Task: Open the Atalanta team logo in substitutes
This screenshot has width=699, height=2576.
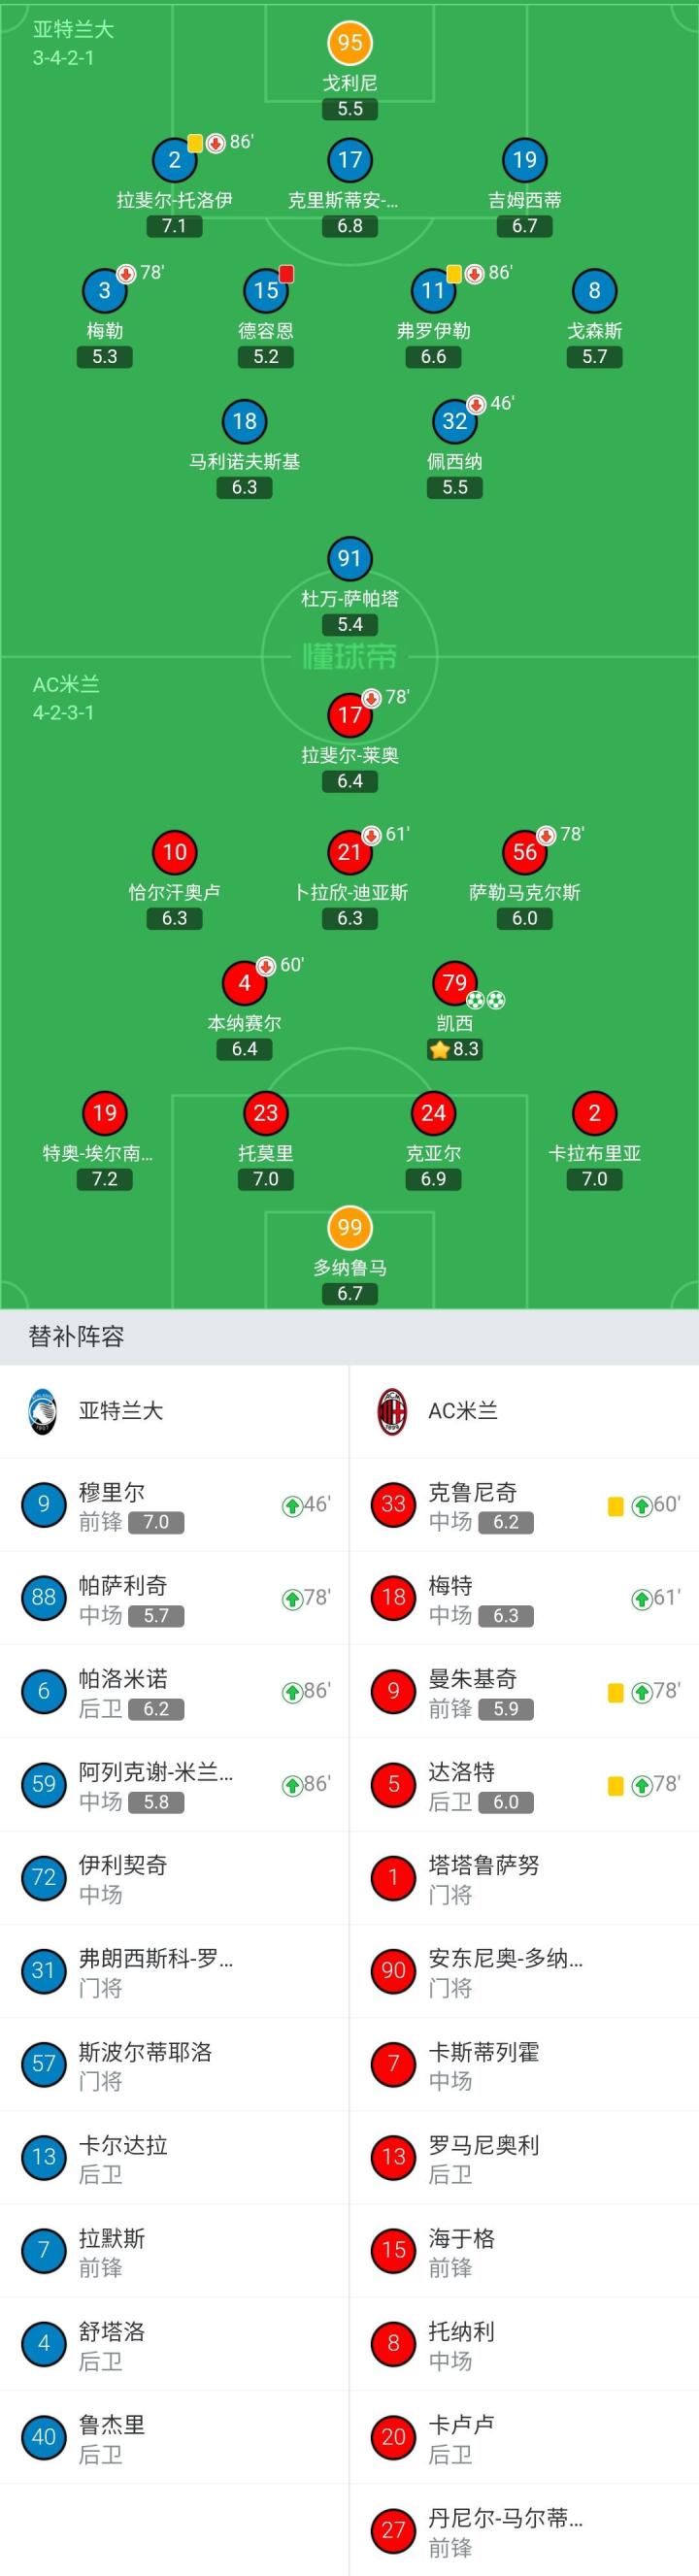Action: 43,1411
